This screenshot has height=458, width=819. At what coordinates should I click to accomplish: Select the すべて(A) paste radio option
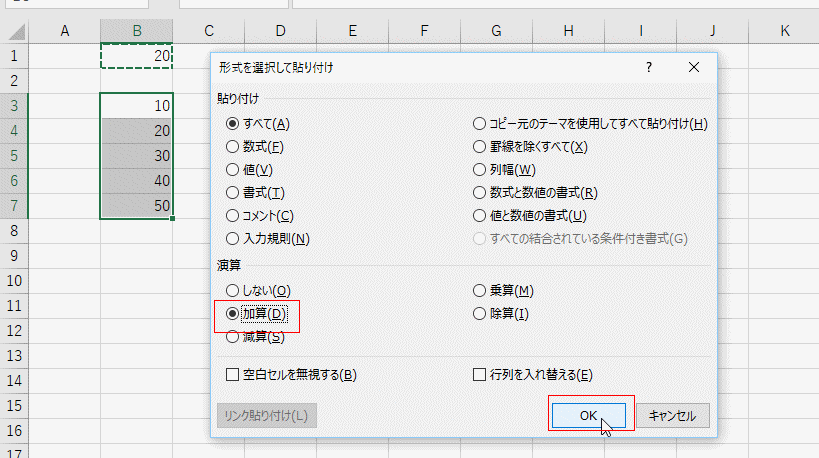point(233,124)
